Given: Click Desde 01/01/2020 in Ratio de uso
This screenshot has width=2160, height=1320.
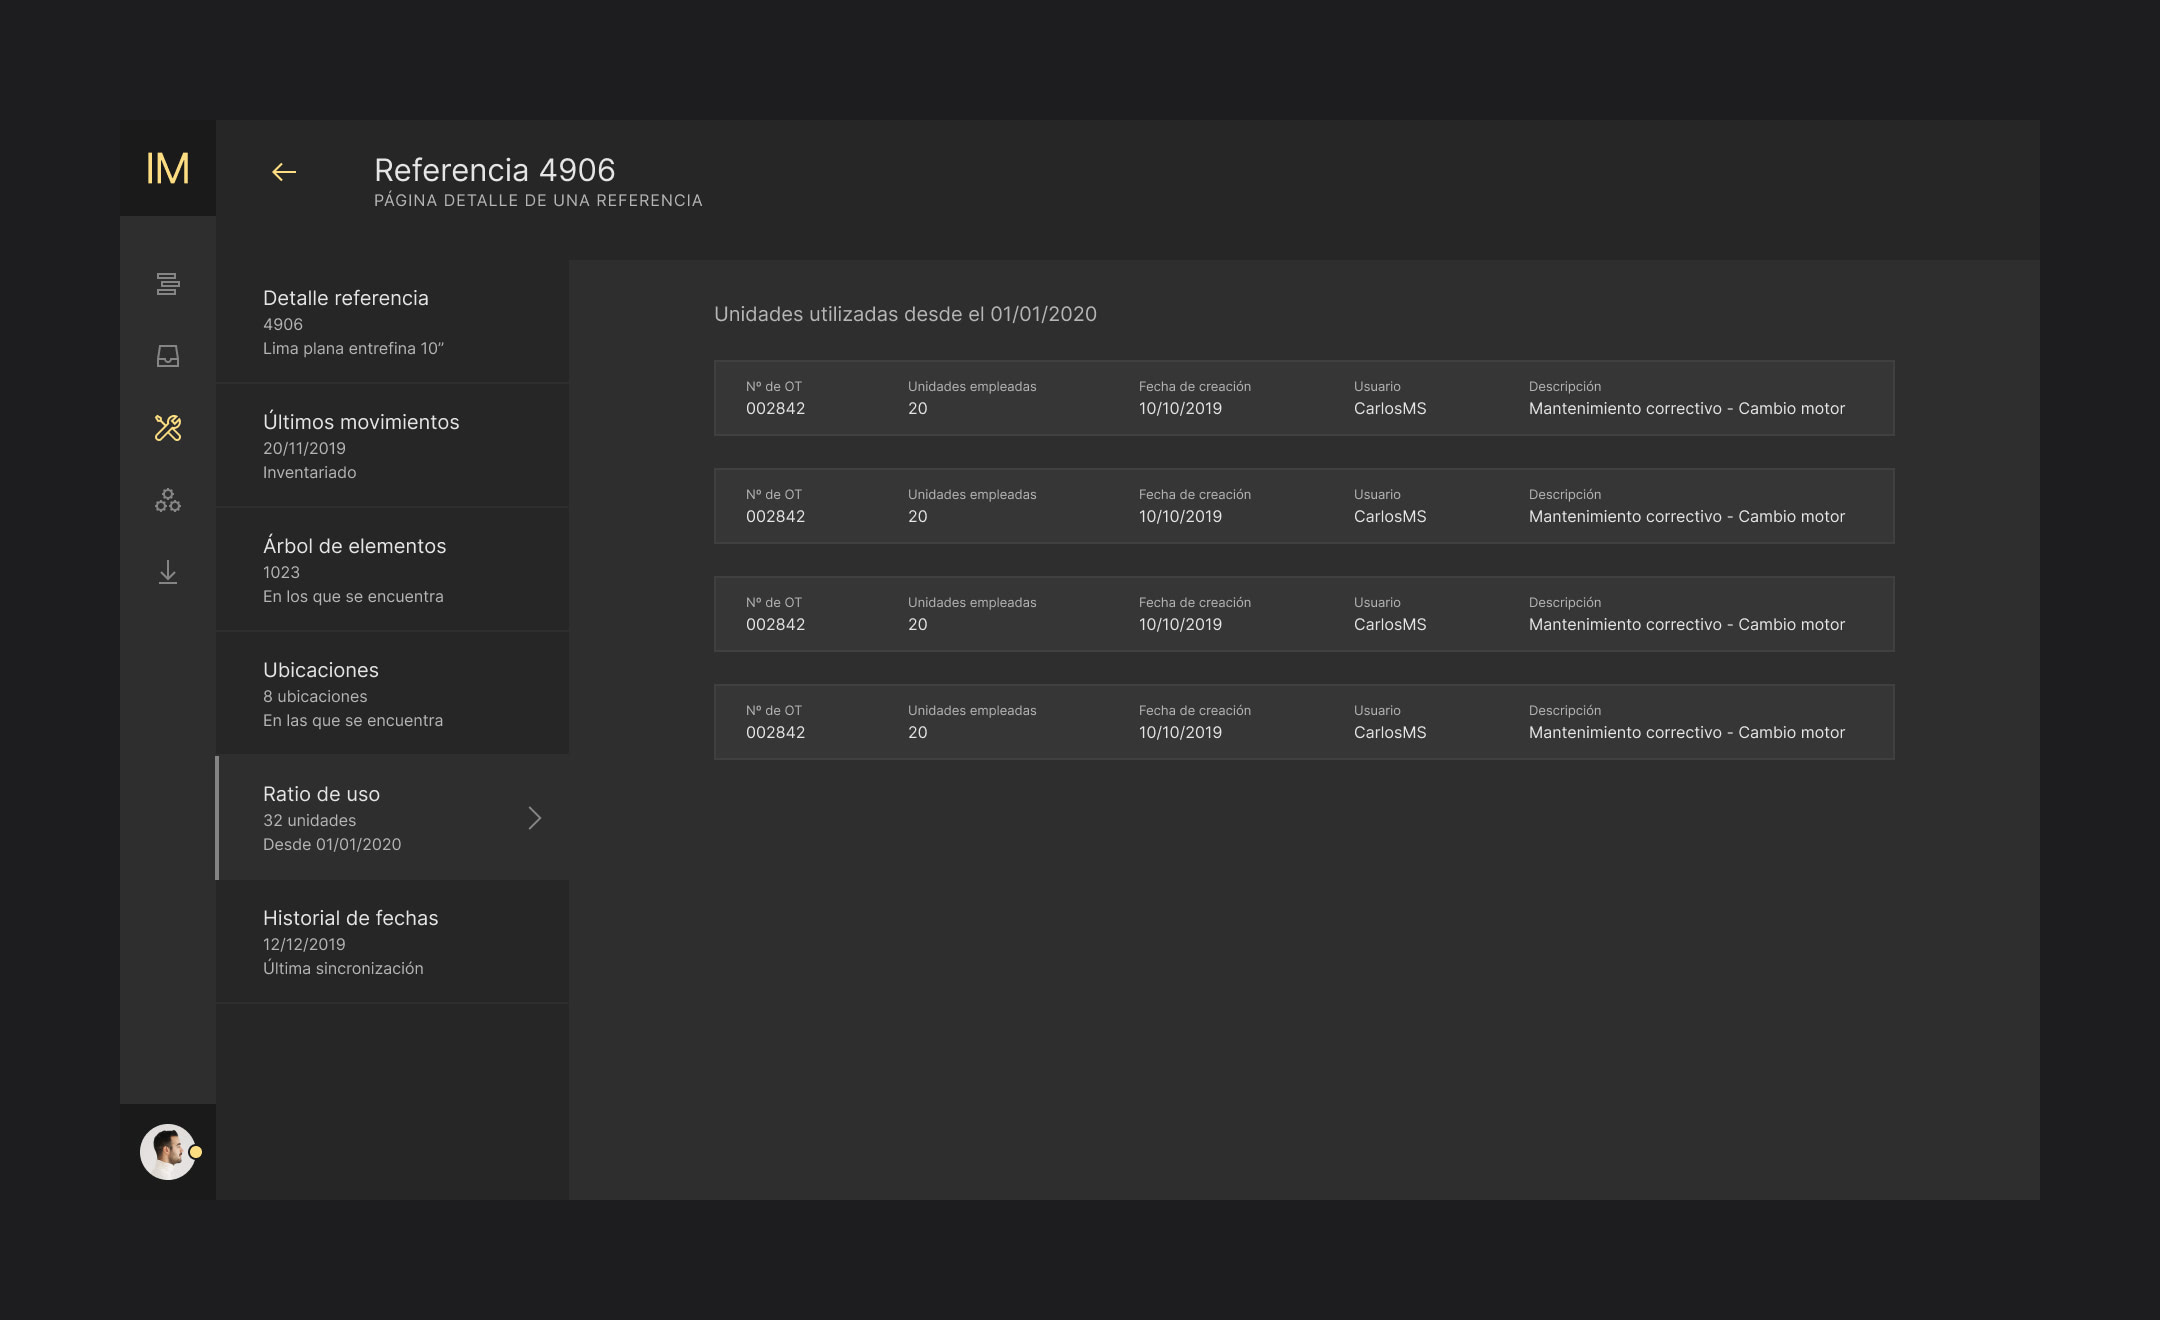Looking at the screenshot, I should [332, 844].
